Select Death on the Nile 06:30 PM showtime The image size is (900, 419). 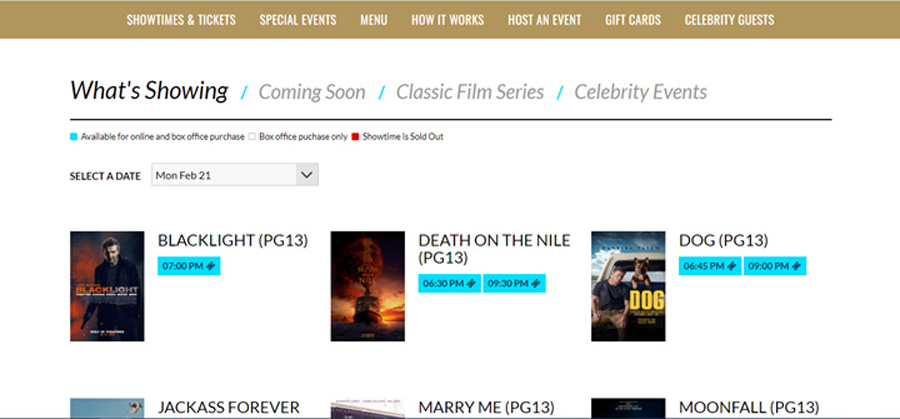coord(449,284)
